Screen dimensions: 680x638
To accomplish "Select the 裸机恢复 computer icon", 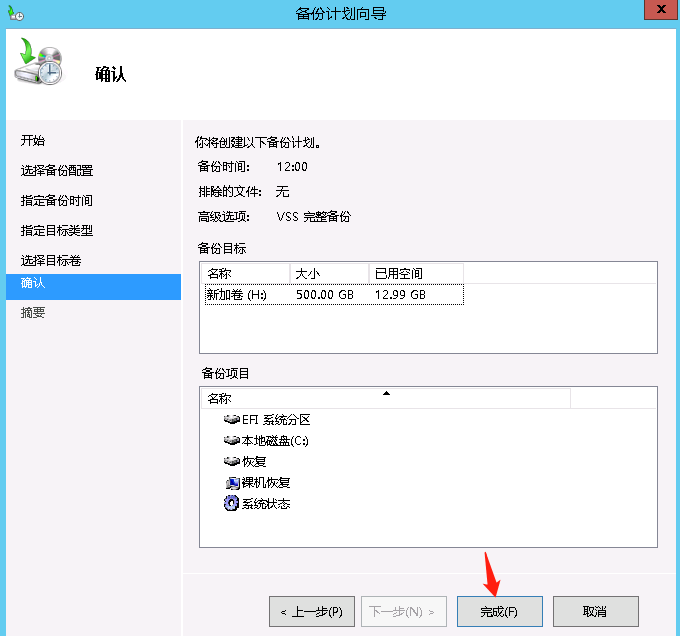I will (x=232, y=482).
